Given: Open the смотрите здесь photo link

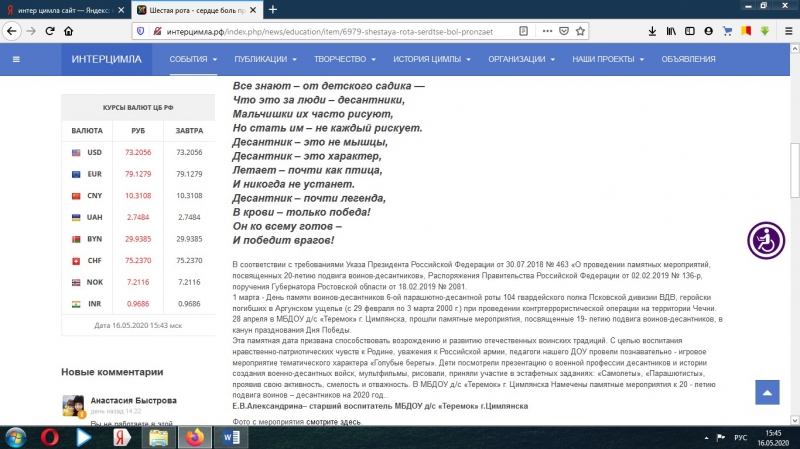Looking at the screenshot, I should pyautogui.click(x=333, y=422).
